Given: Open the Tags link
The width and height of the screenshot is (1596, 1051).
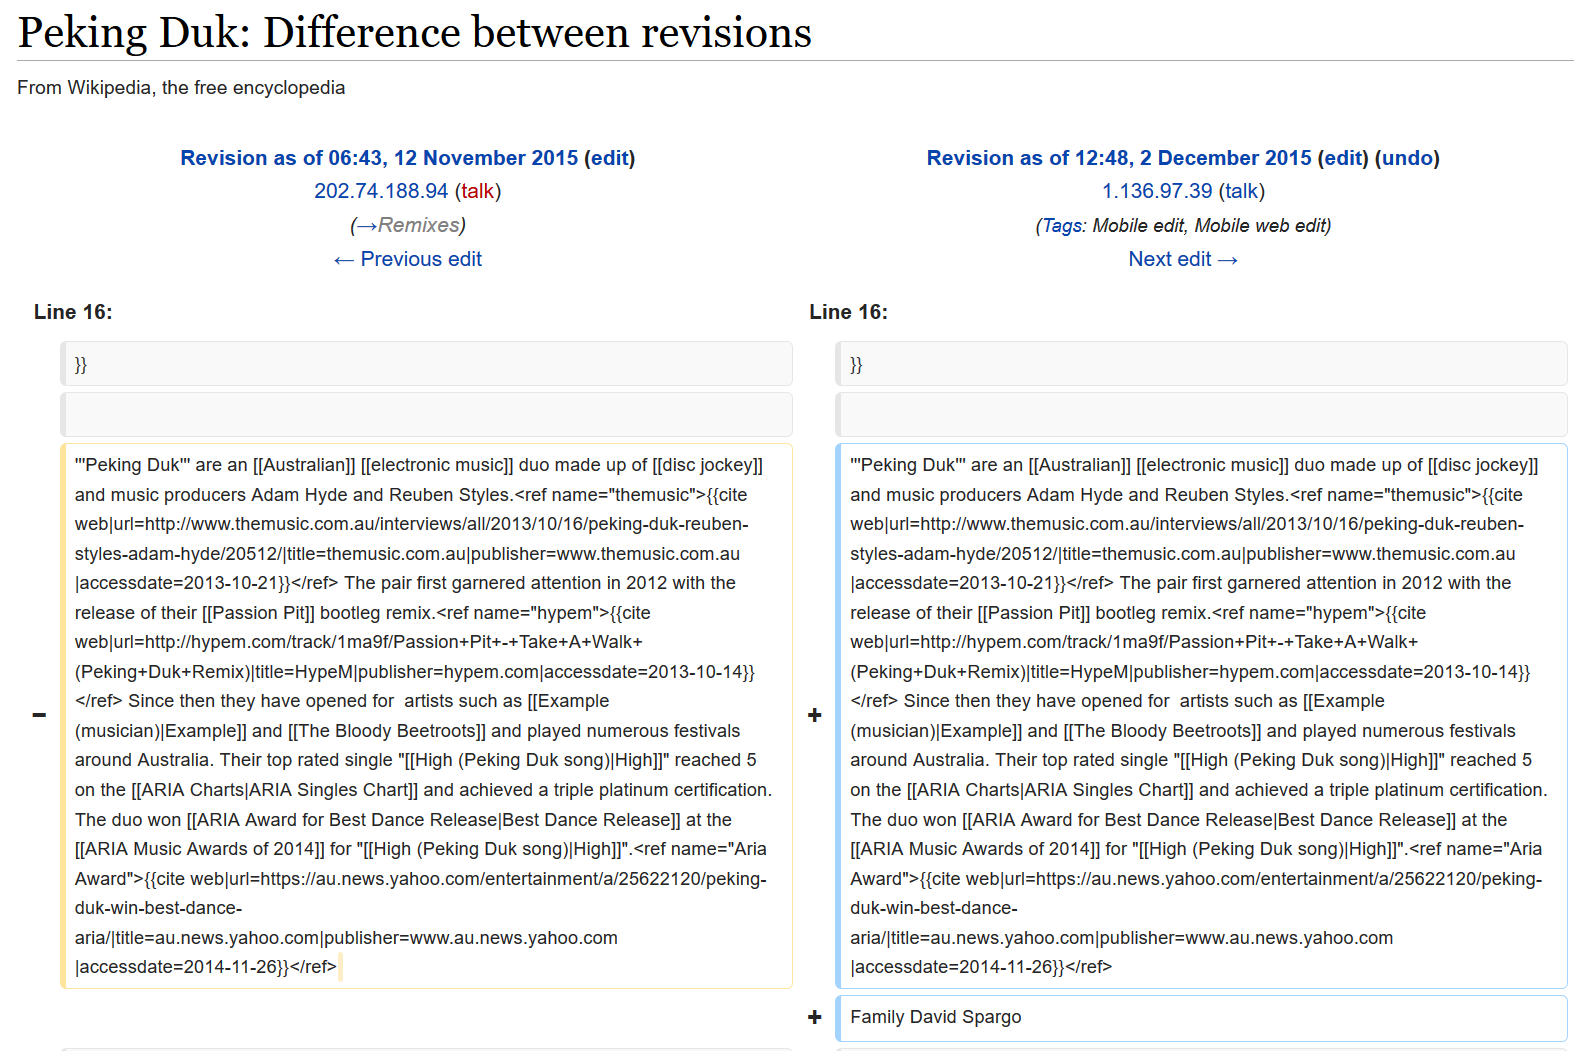Looking at the screenshot, I should (x=1062, y=226).
